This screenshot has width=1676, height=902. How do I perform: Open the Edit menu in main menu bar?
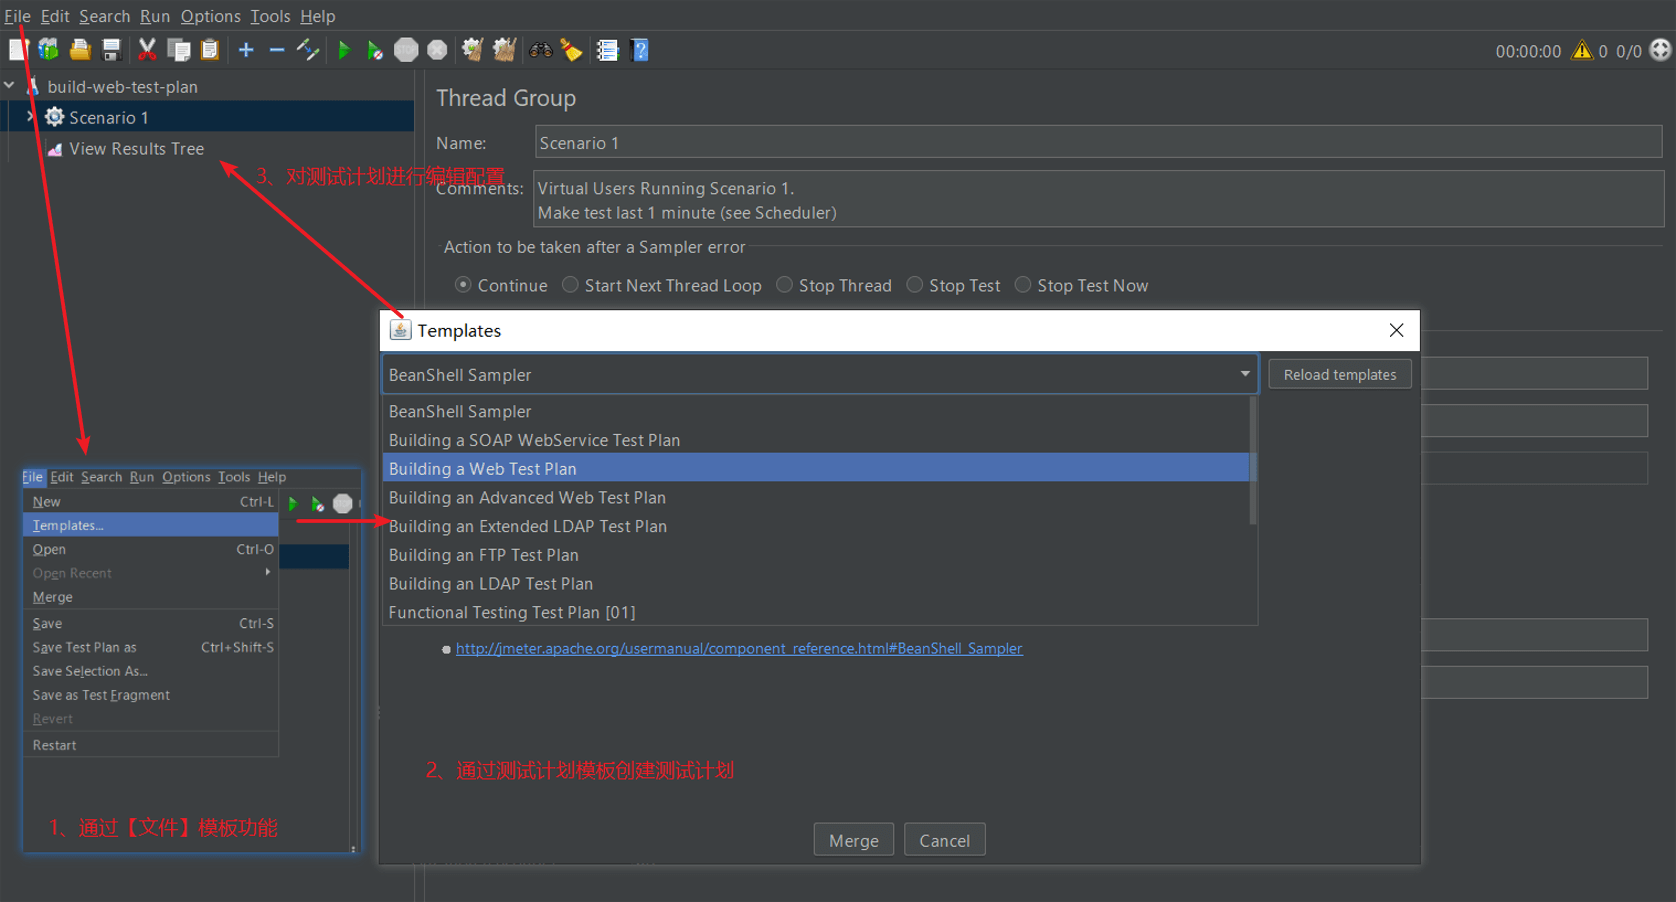[55, 16]
